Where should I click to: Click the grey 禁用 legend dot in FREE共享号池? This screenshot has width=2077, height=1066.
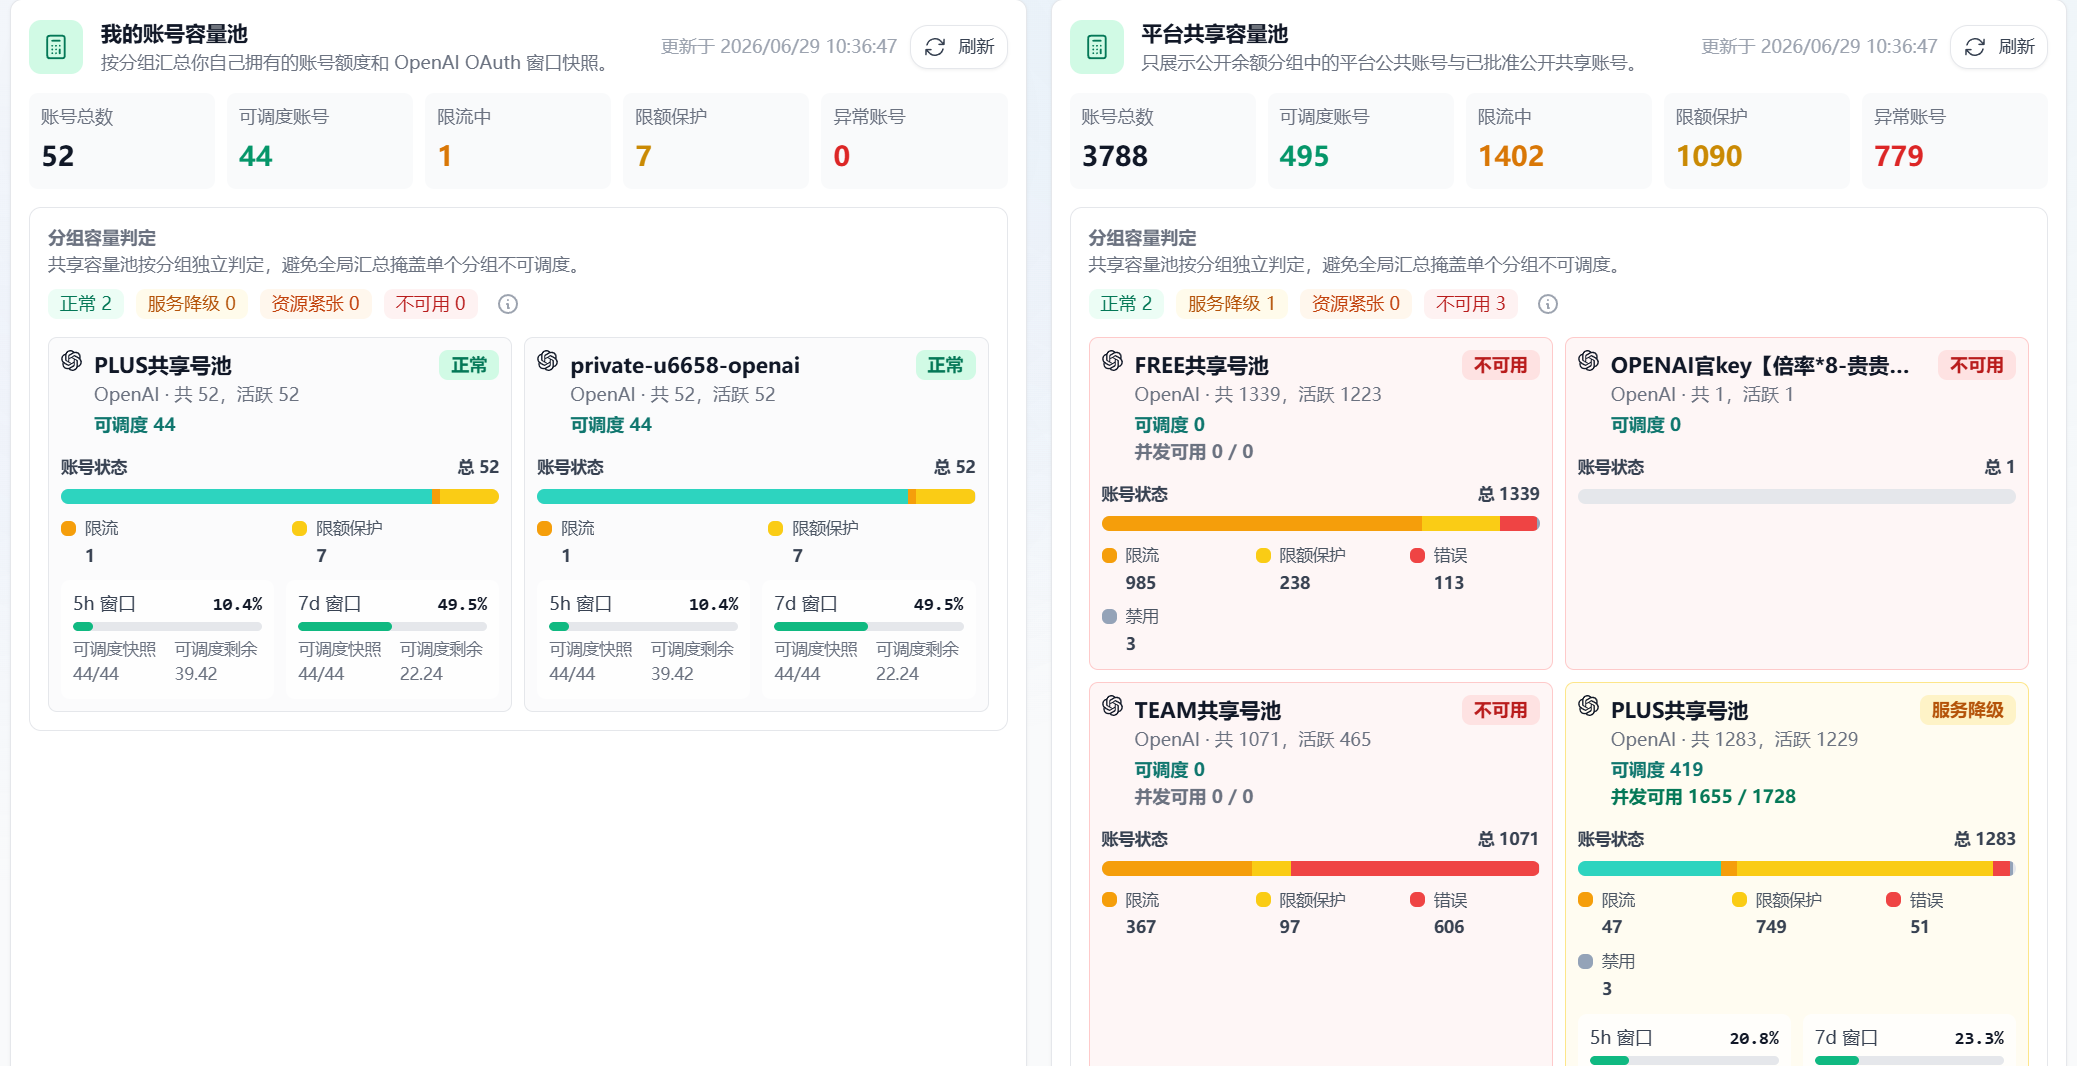coord(1109,617)
